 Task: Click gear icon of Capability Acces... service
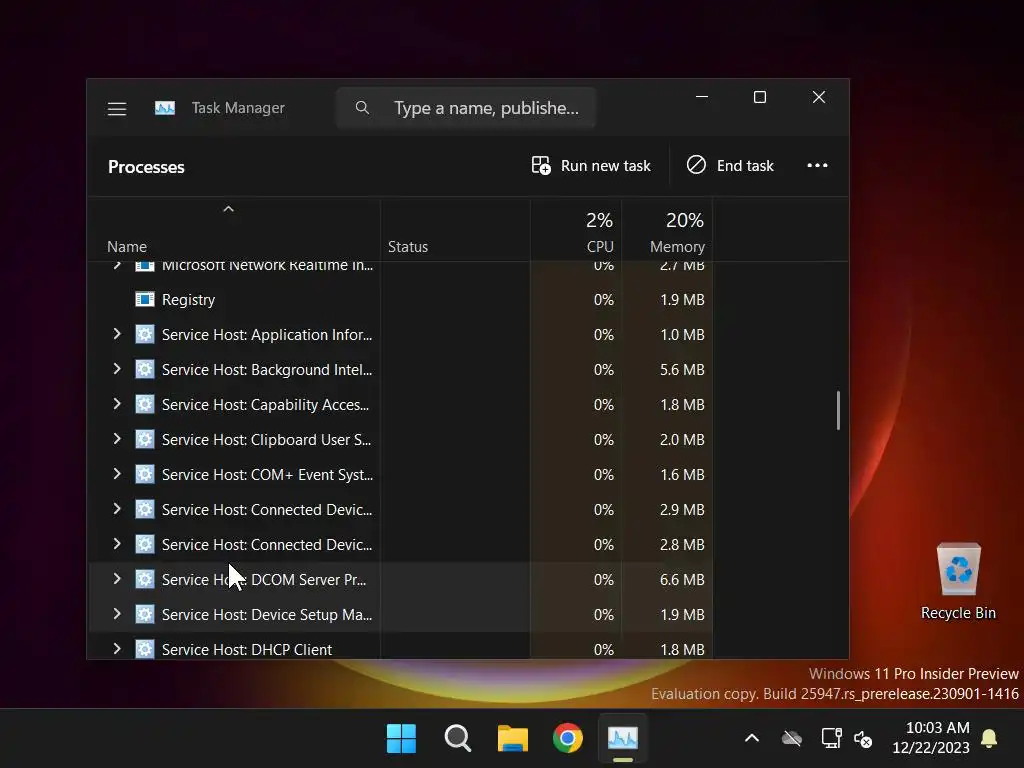144,404
